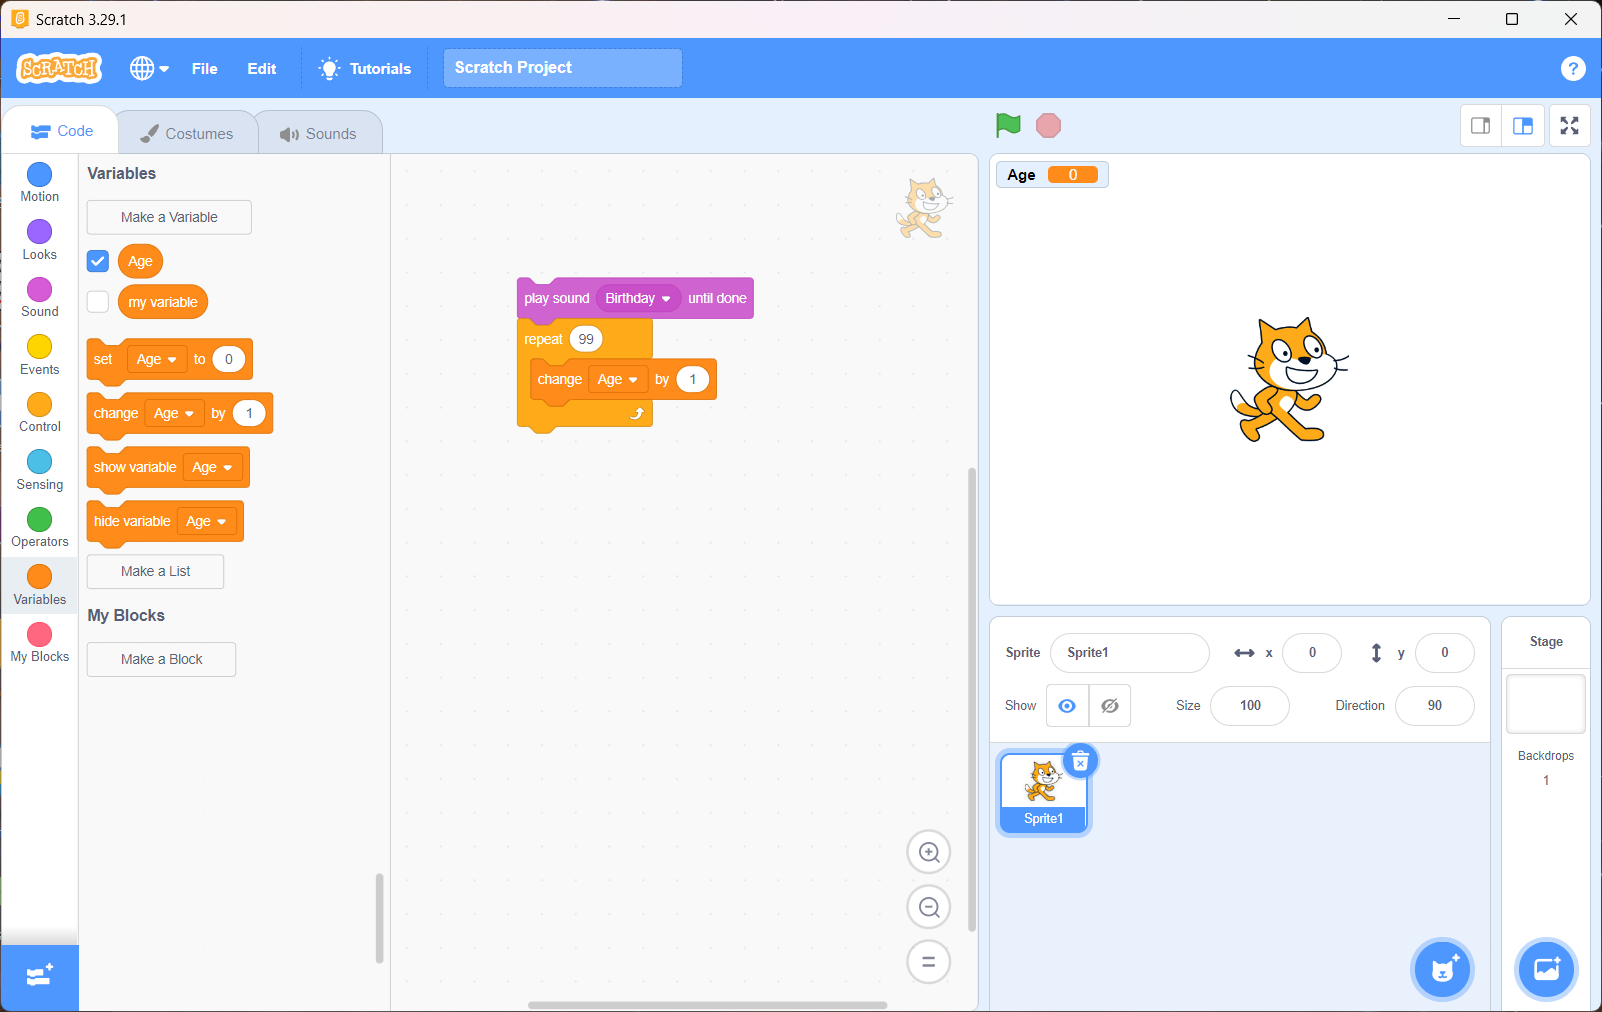This screenshot has height=1012, width=1602.
Task: Switch to the Costumes tab
Action: pyautogui.click(x=188, y=133)
